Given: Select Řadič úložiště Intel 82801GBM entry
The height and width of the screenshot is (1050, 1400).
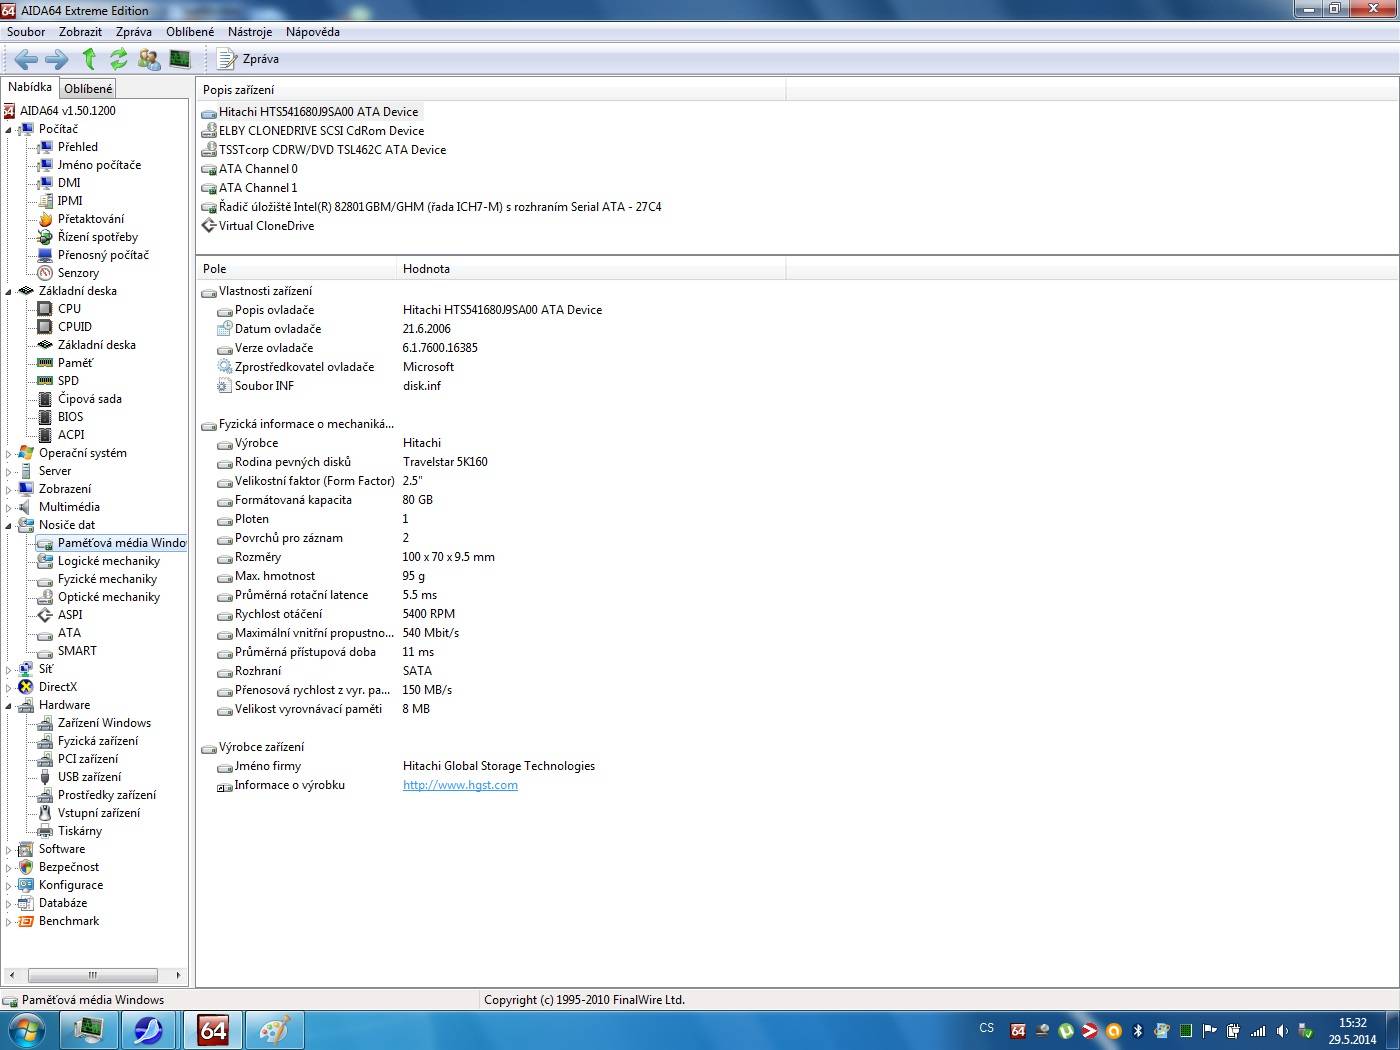Looking at the screenshot, I should 440,207.
